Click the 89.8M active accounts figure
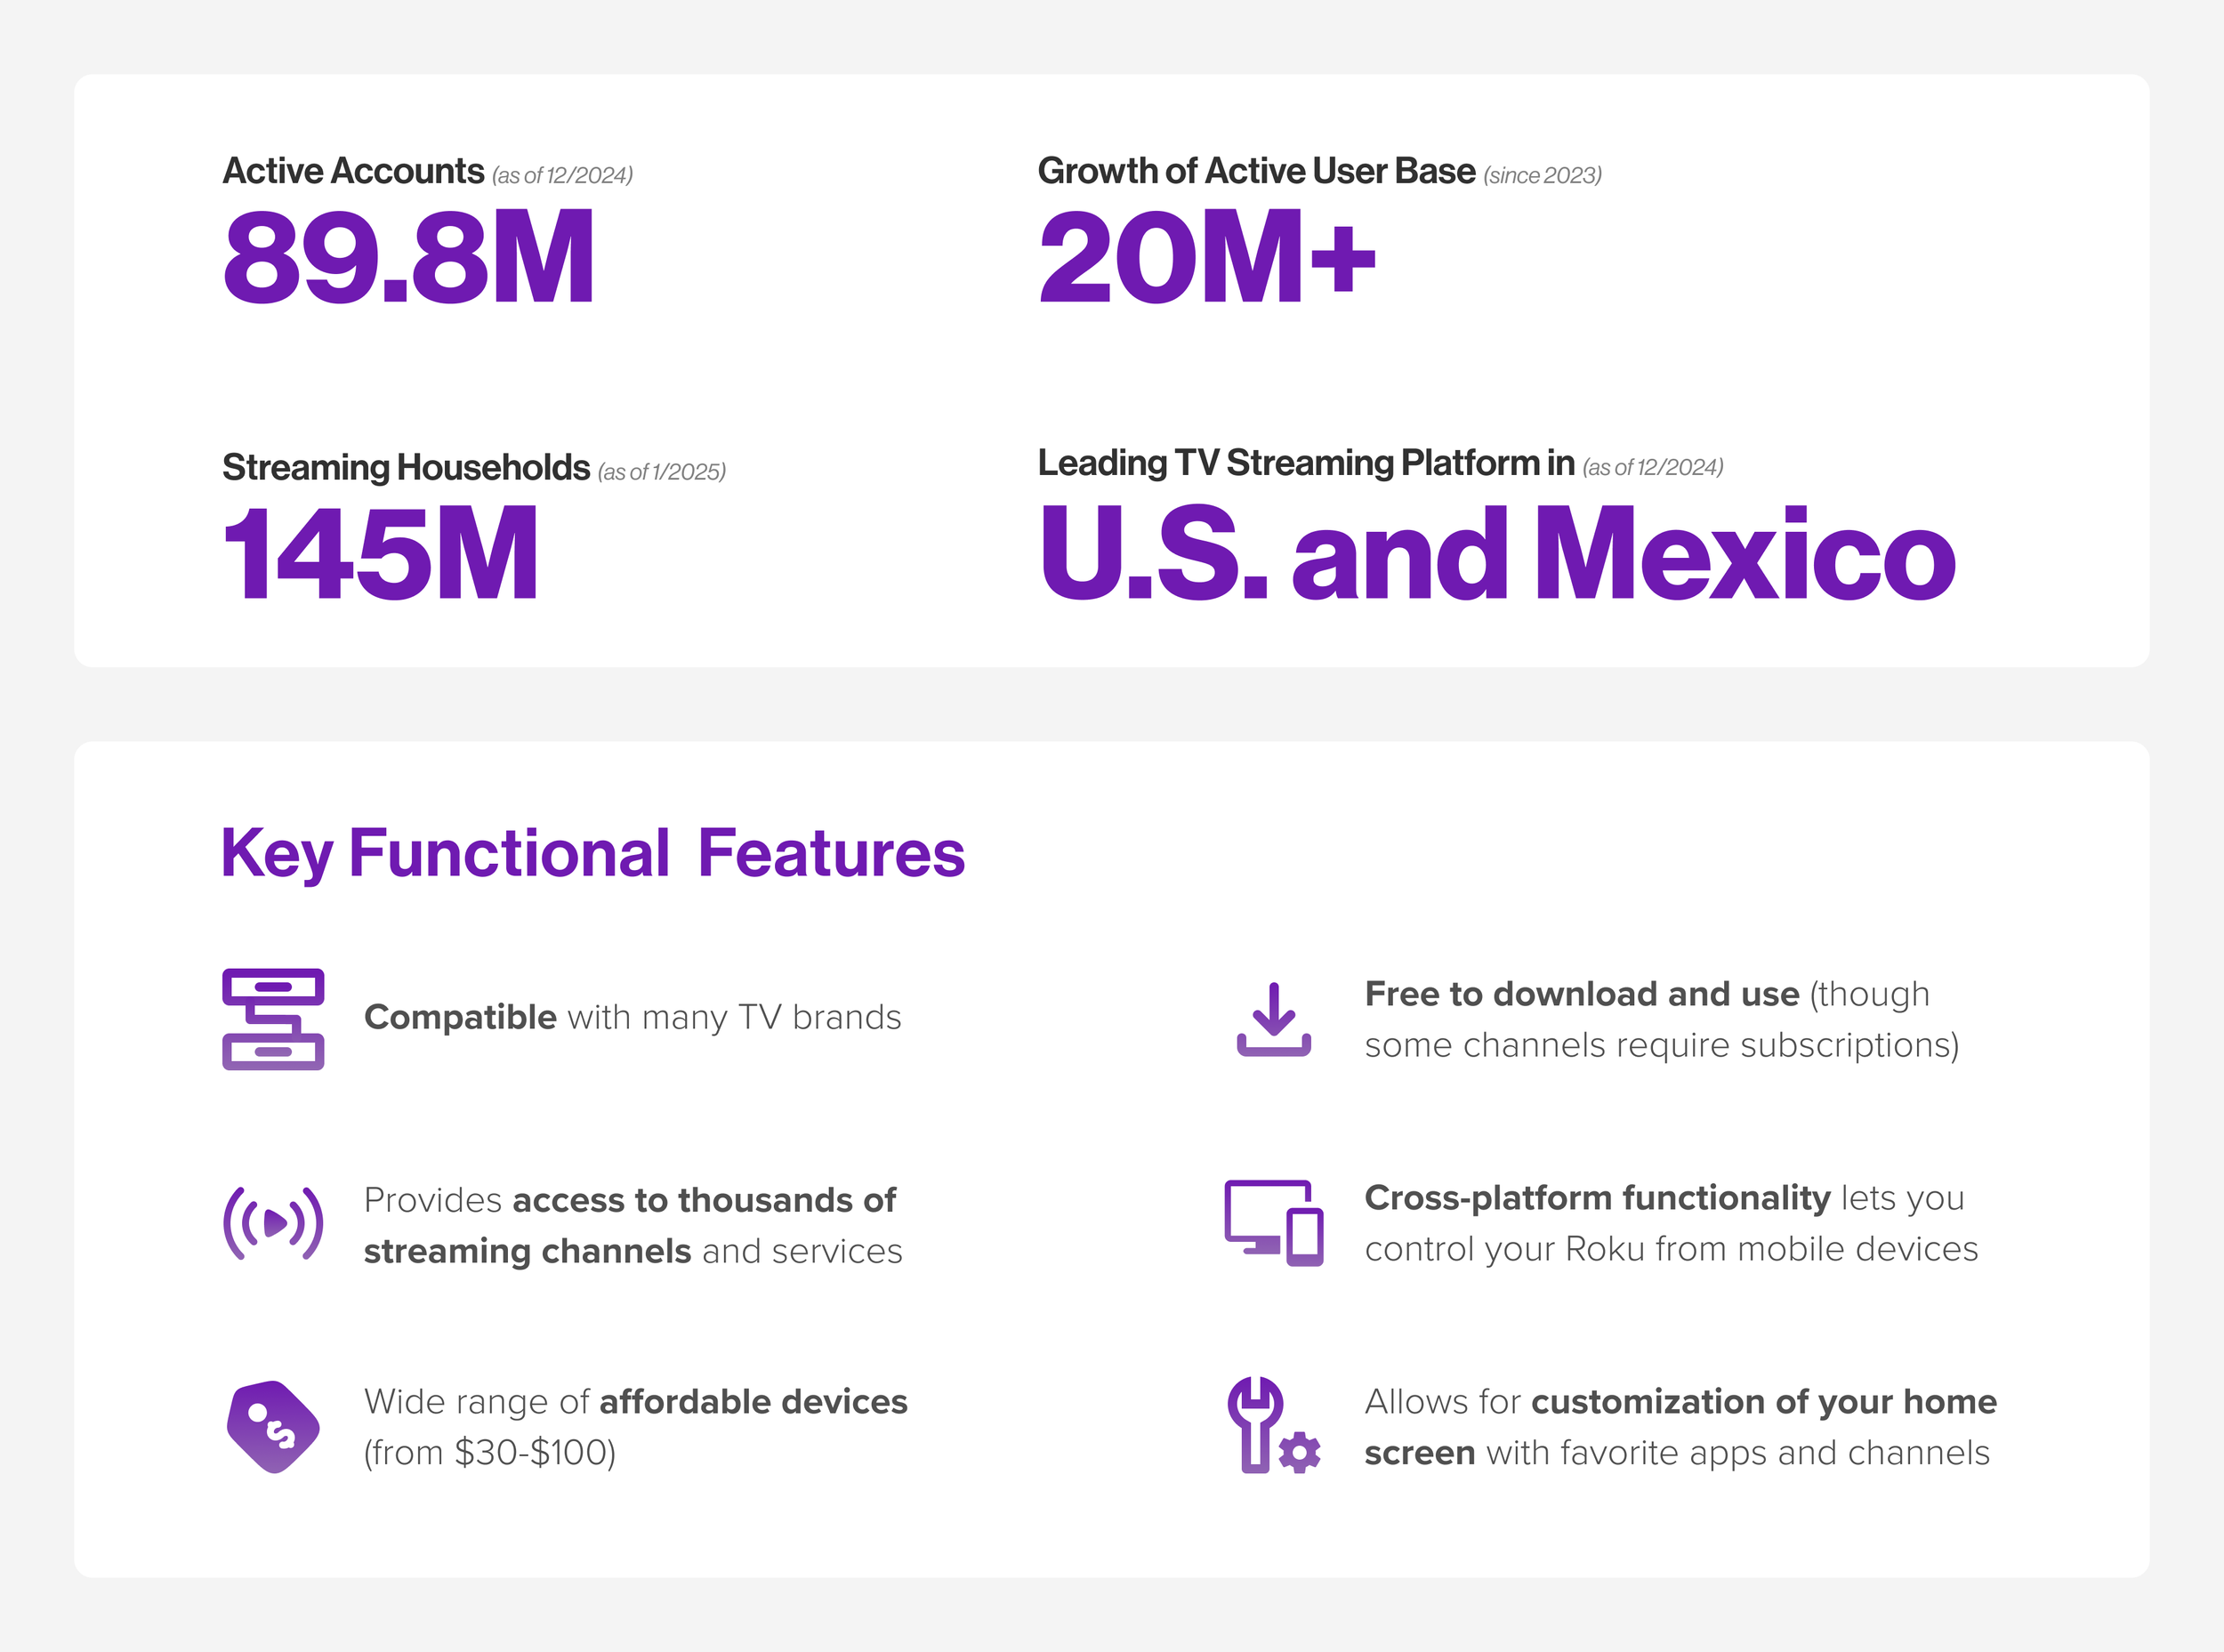Image resolution: width=2224 pixels, height=1652 pixels. pos(408,257)
